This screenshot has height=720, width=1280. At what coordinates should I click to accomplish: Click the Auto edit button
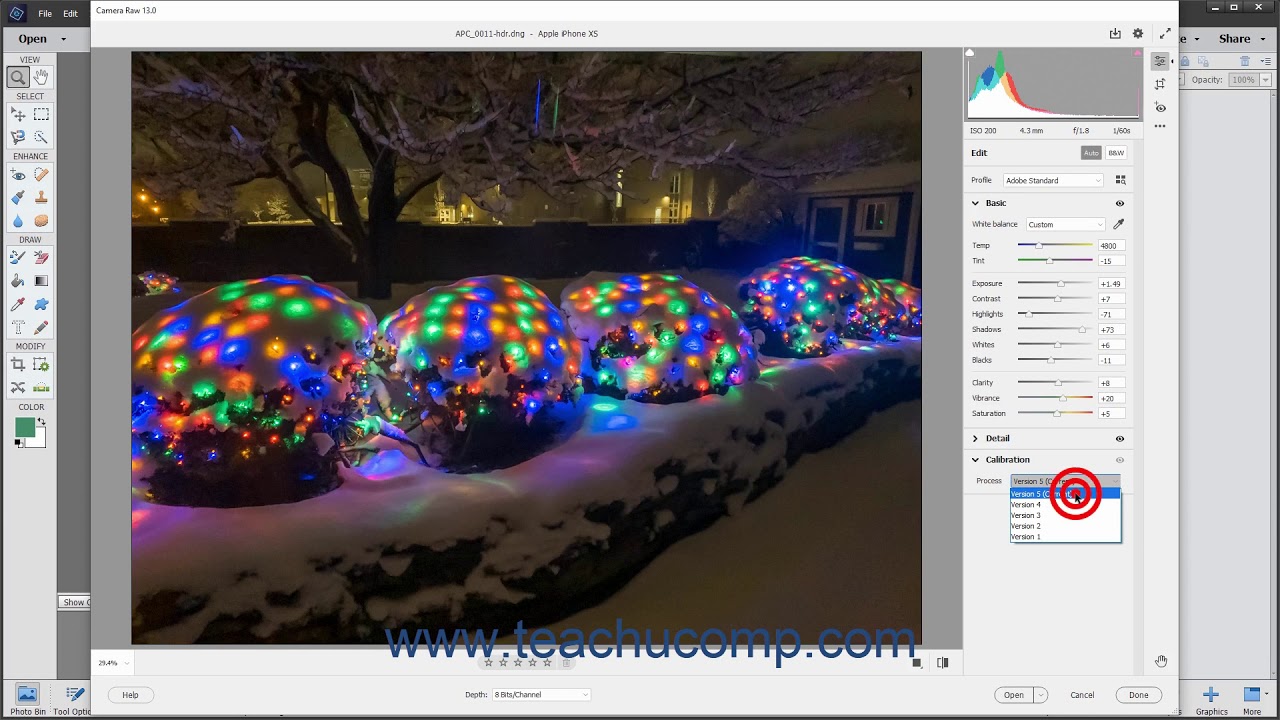(1091, 153)
